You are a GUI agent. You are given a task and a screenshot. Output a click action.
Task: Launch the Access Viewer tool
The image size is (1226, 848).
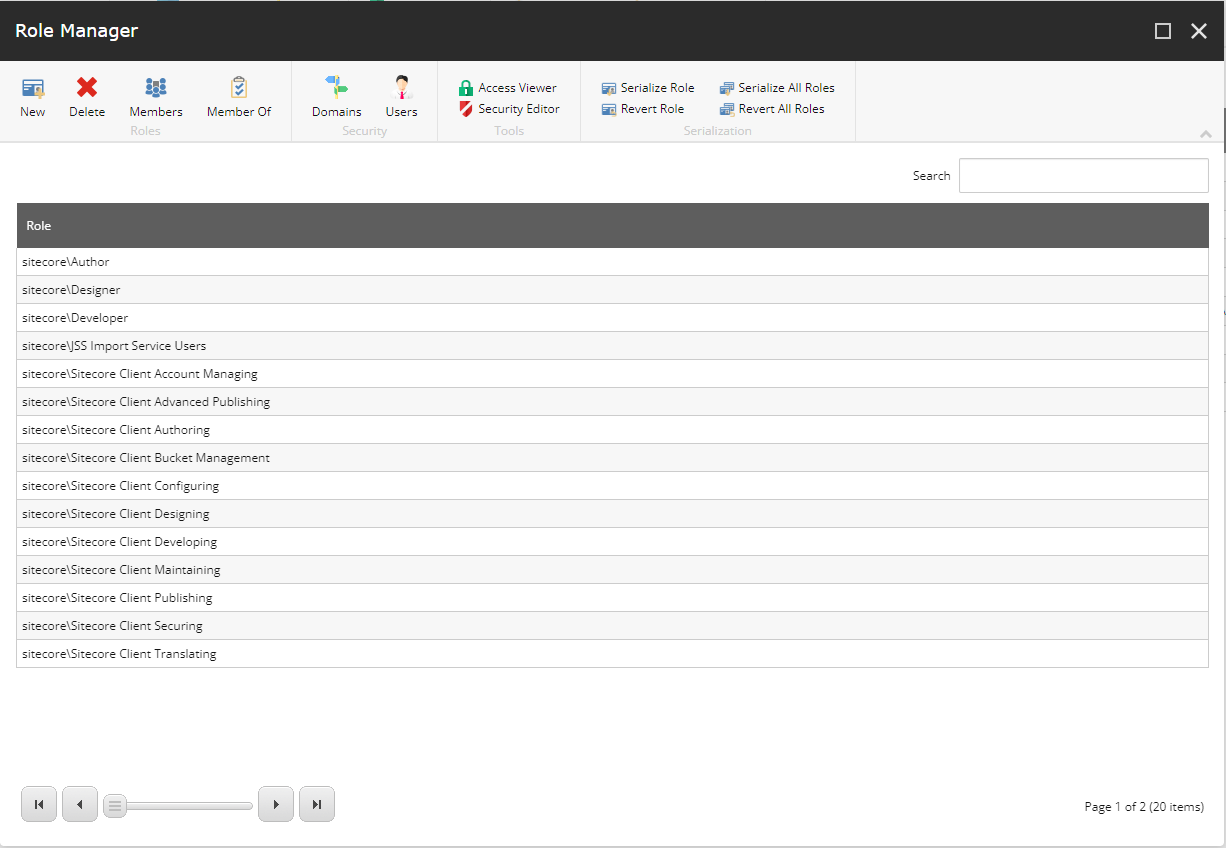[x=508, y=88]
